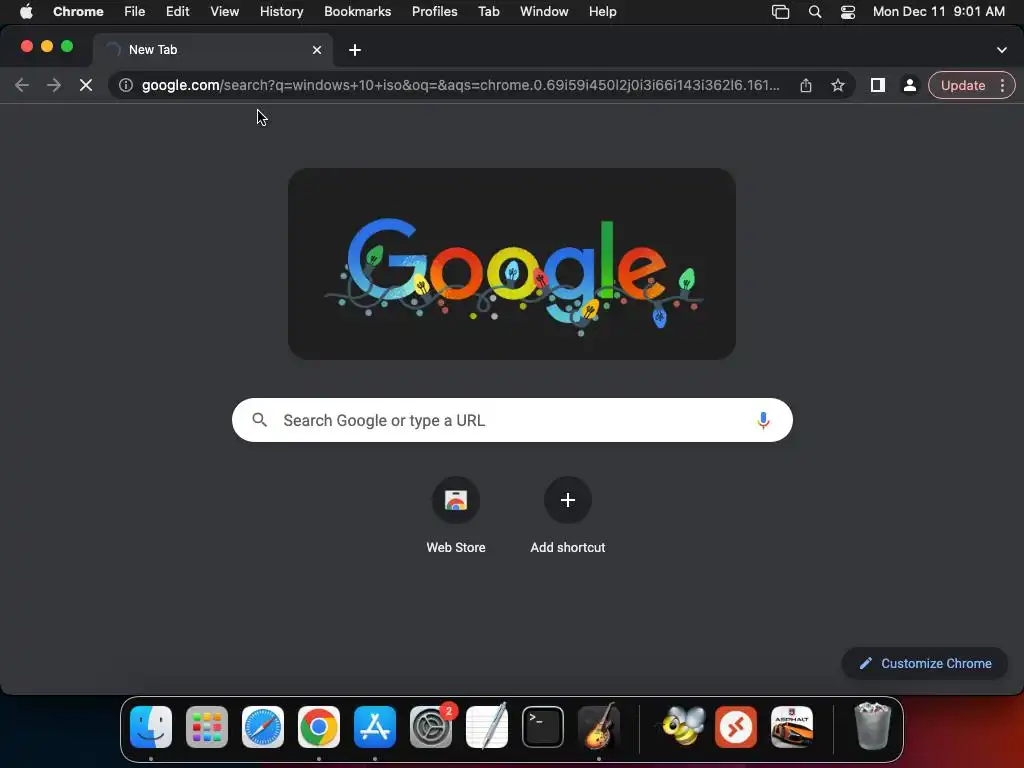1024x768 pixels.
Task: Open Finder from the Dock
Action: point(151,727)
